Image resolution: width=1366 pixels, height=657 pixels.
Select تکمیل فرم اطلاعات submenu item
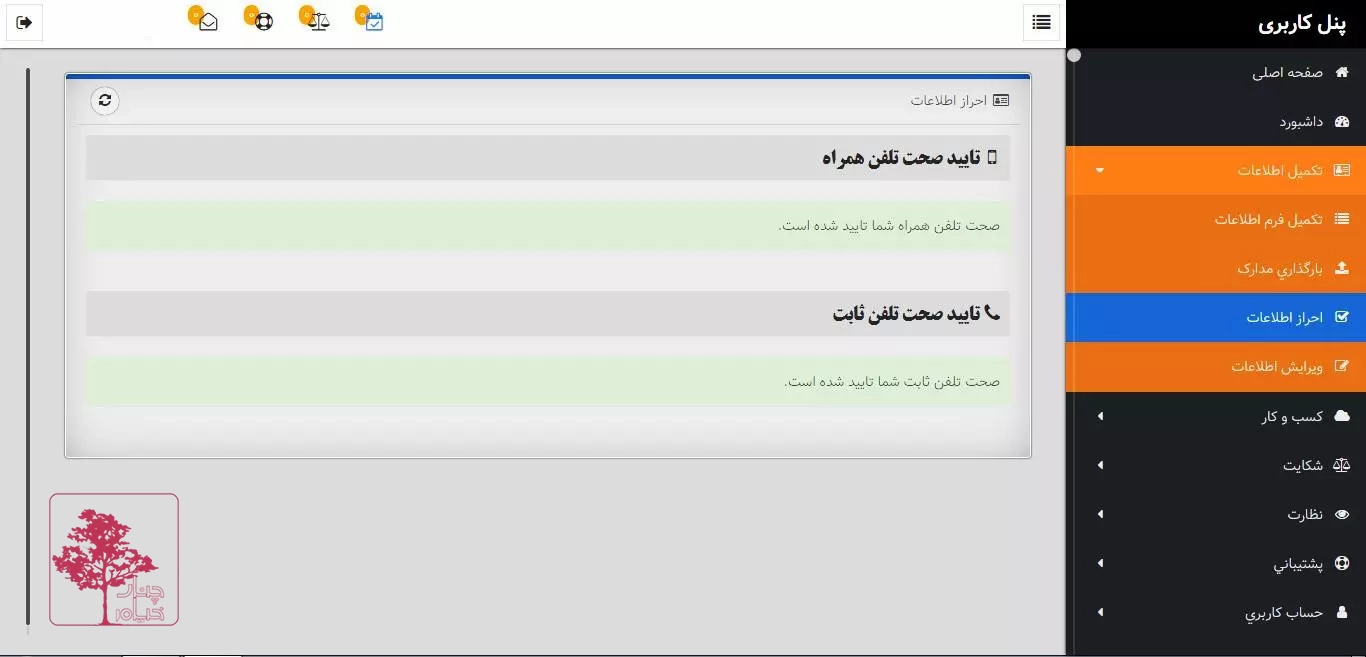tap(1216, 219)
